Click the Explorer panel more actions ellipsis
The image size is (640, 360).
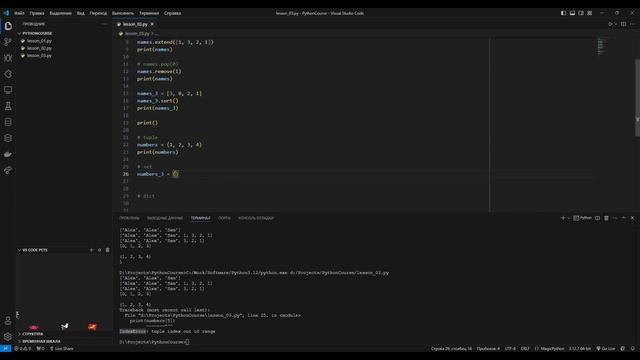coord(104,24)
